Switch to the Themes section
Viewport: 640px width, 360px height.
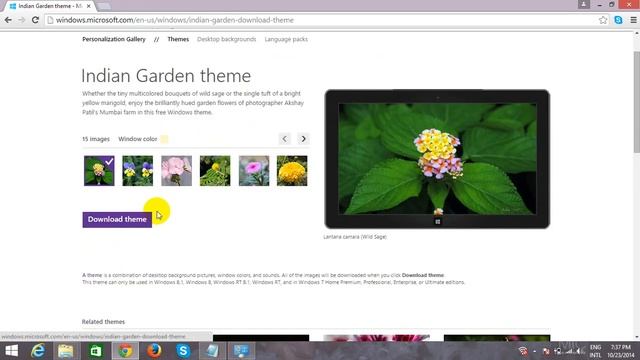tap(178, 39)
